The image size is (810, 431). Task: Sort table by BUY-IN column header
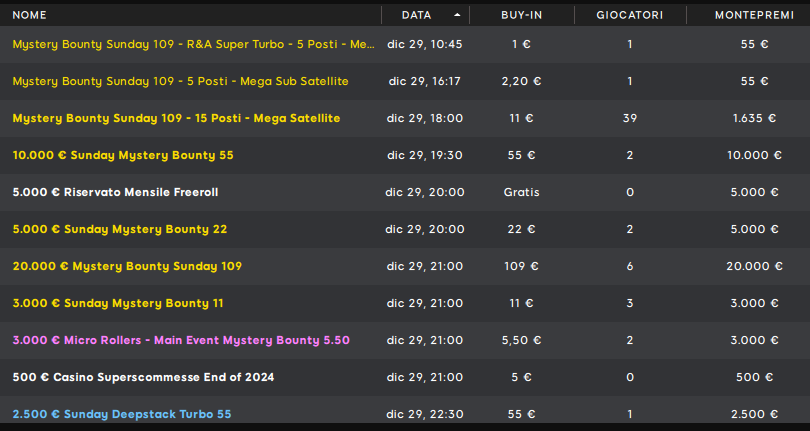[x=520, y=15]
